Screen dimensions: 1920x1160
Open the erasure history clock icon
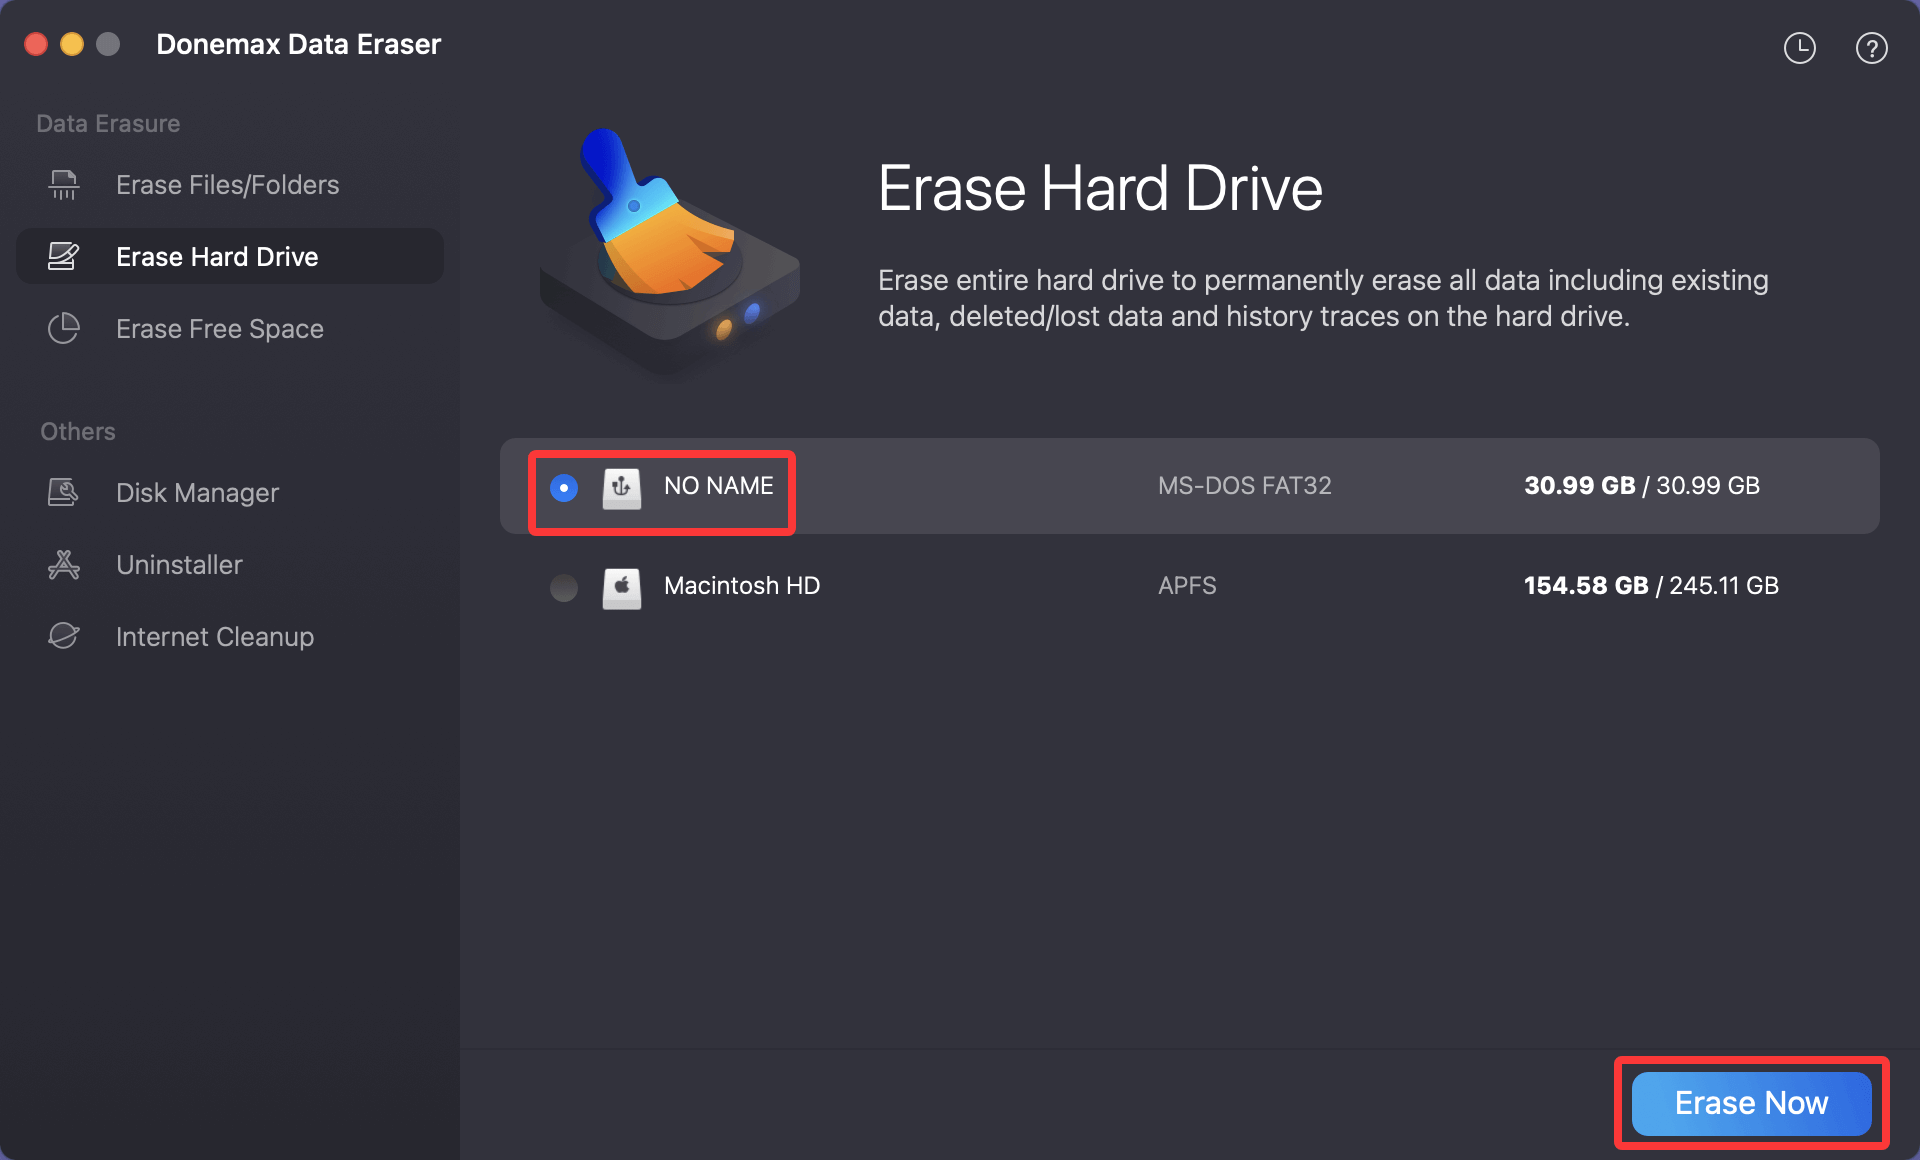(x=1800, y=47)
